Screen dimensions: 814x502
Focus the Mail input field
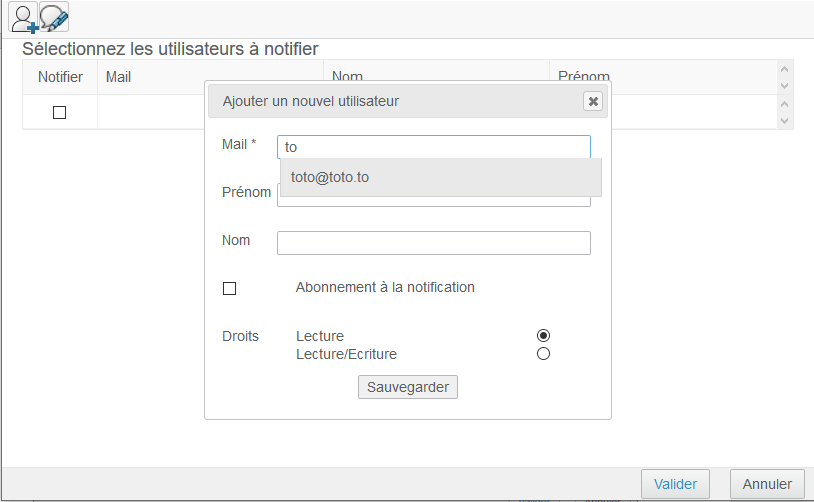tap(433, 147)
